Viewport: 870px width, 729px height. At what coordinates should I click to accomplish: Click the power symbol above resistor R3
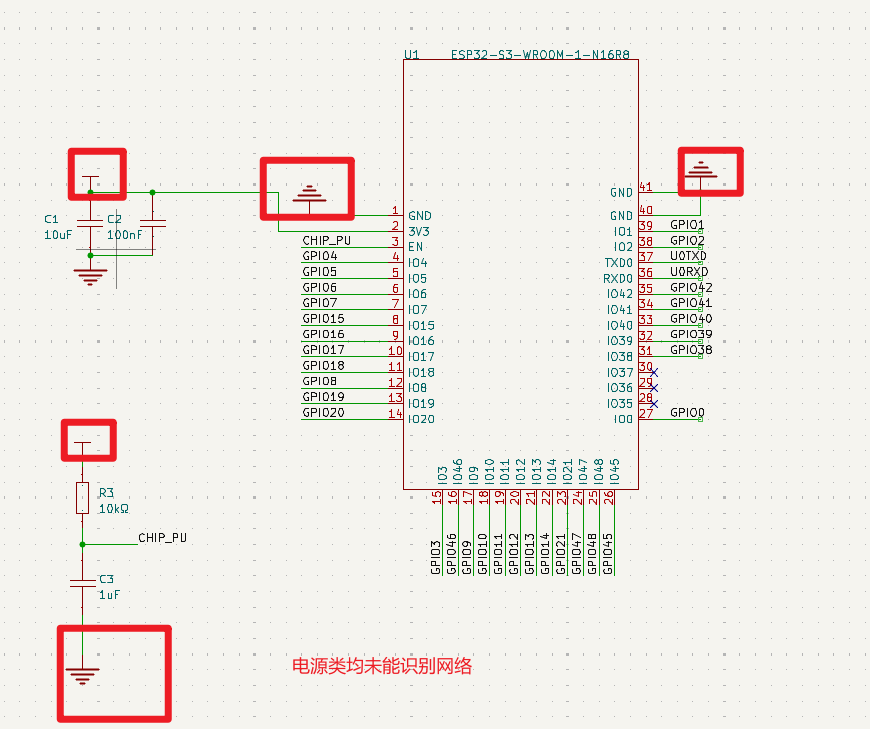pos(82,443)
